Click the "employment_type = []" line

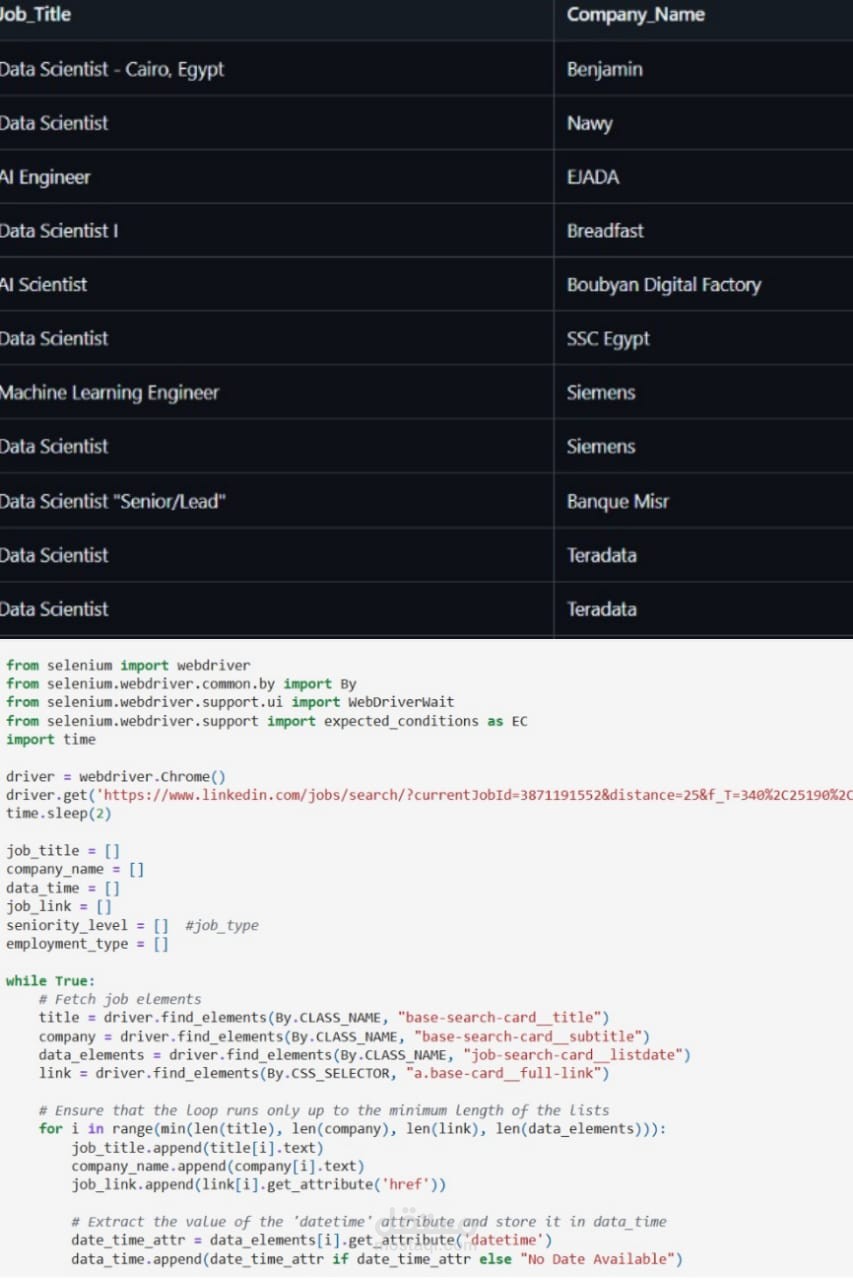[x=87, y=943]
